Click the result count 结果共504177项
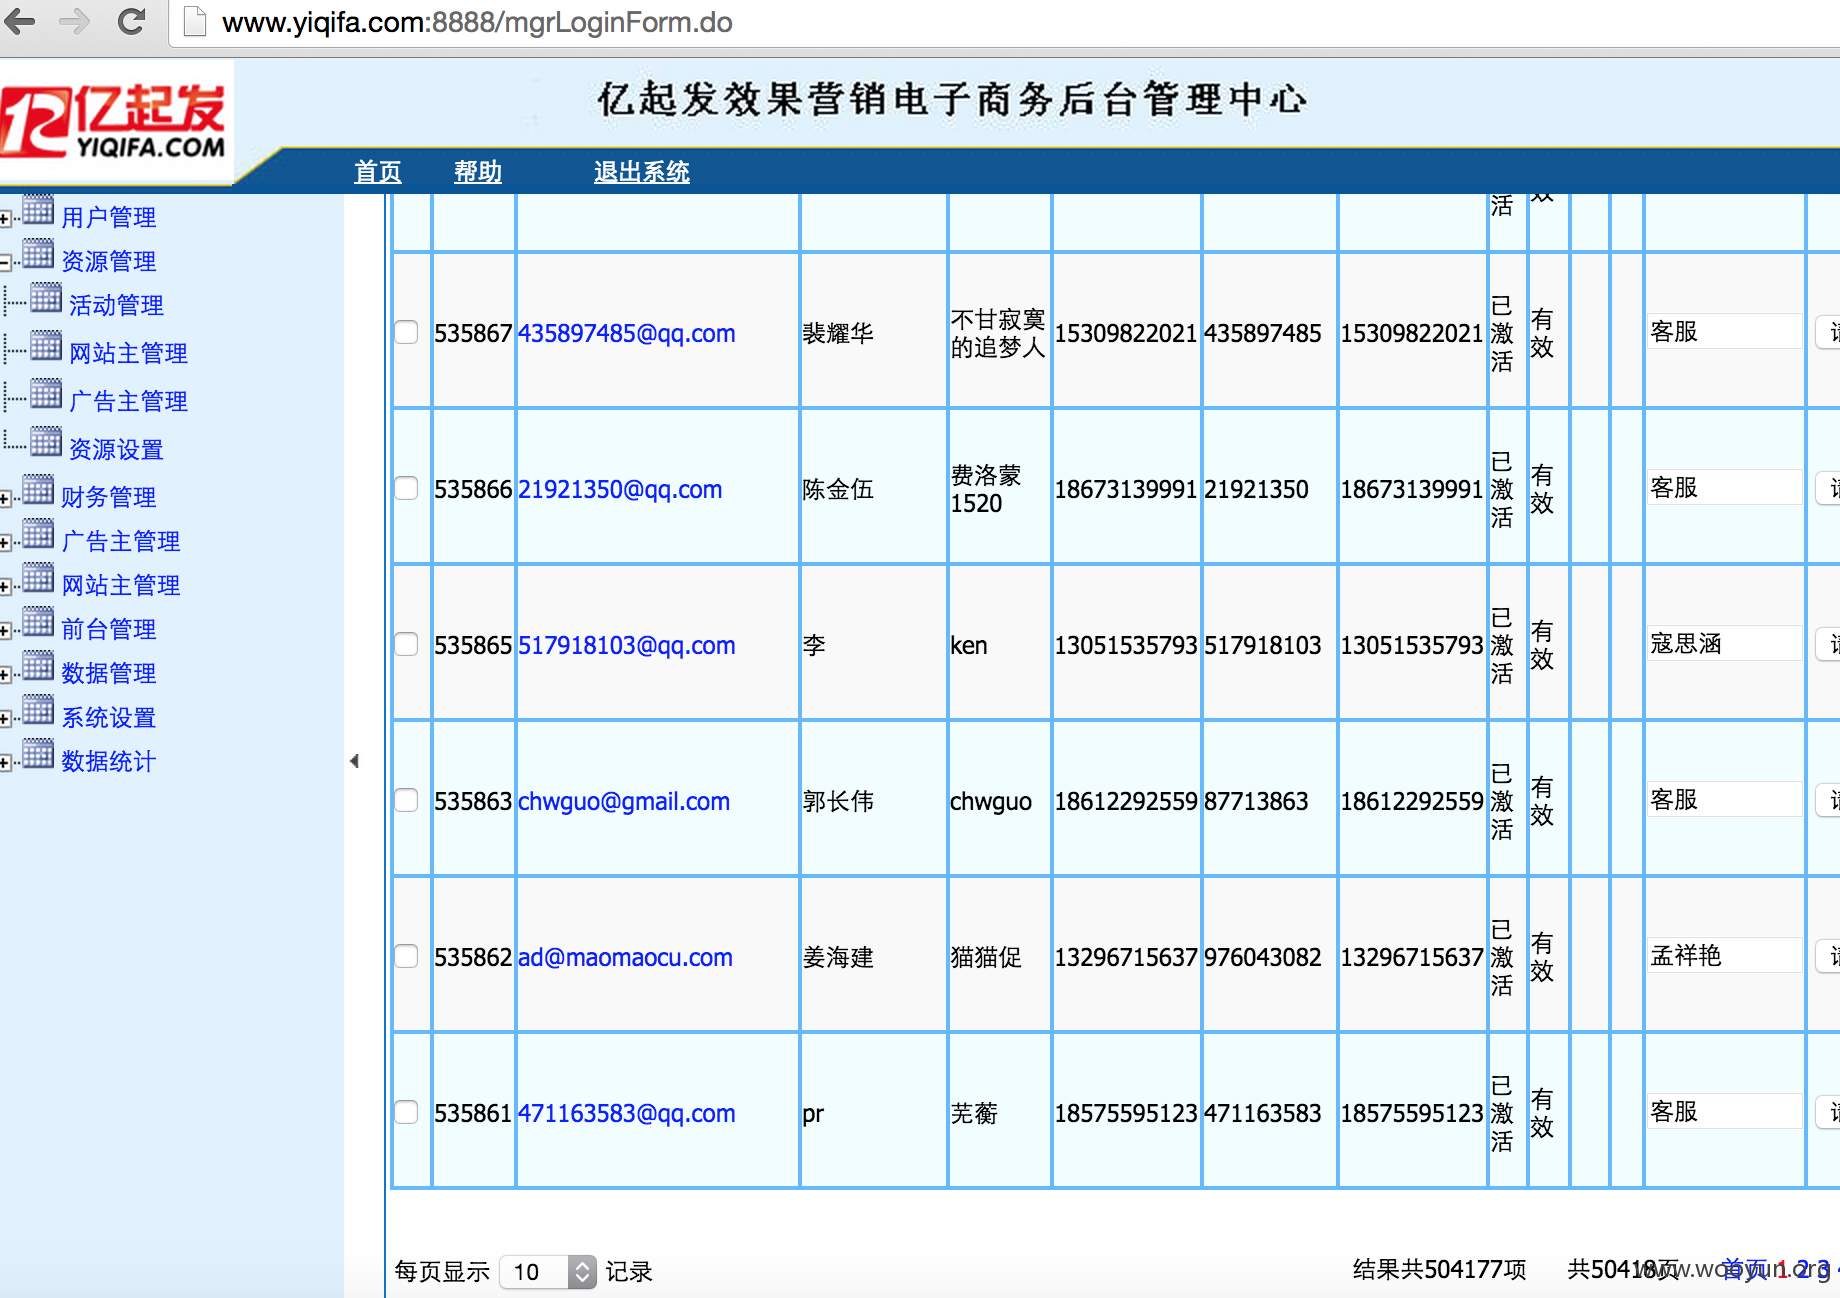 tap(1440, 1269)
